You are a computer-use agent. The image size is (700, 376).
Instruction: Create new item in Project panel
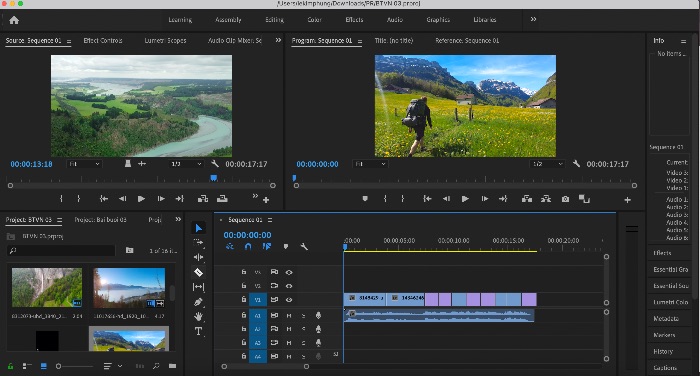point(172,366)
